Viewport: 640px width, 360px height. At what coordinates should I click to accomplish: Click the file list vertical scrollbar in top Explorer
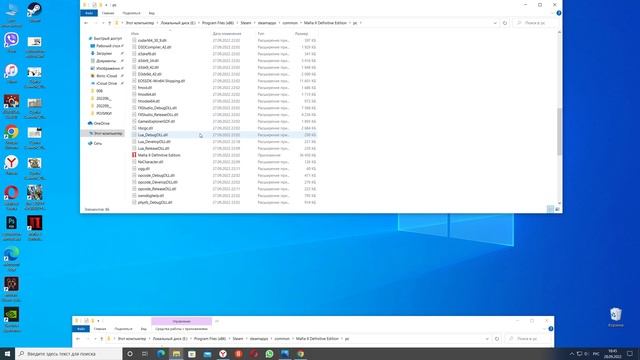pyautogui.click(x=559, y=131)
